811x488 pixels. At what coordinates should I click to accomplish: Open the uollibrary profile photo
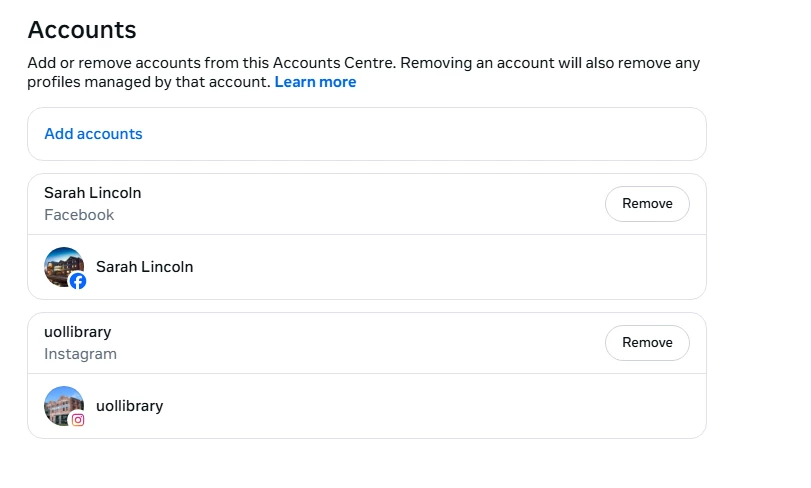point(62,404)
